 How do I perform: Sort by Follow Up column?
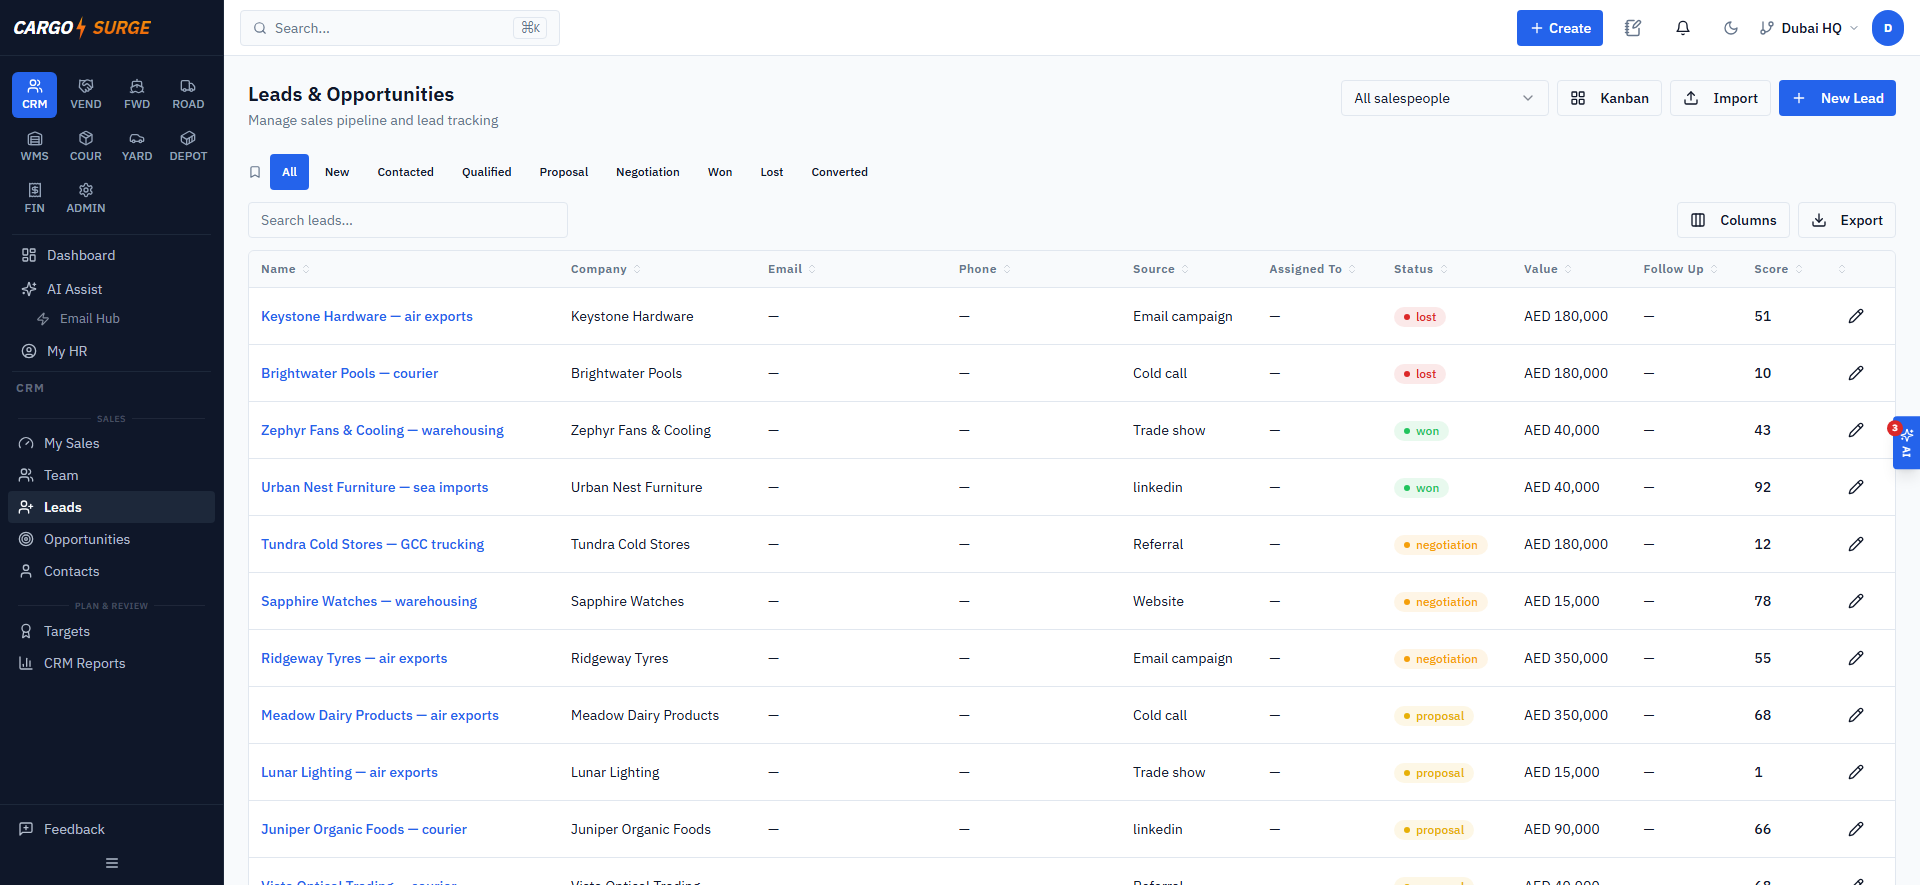[x=1680, y=269]
